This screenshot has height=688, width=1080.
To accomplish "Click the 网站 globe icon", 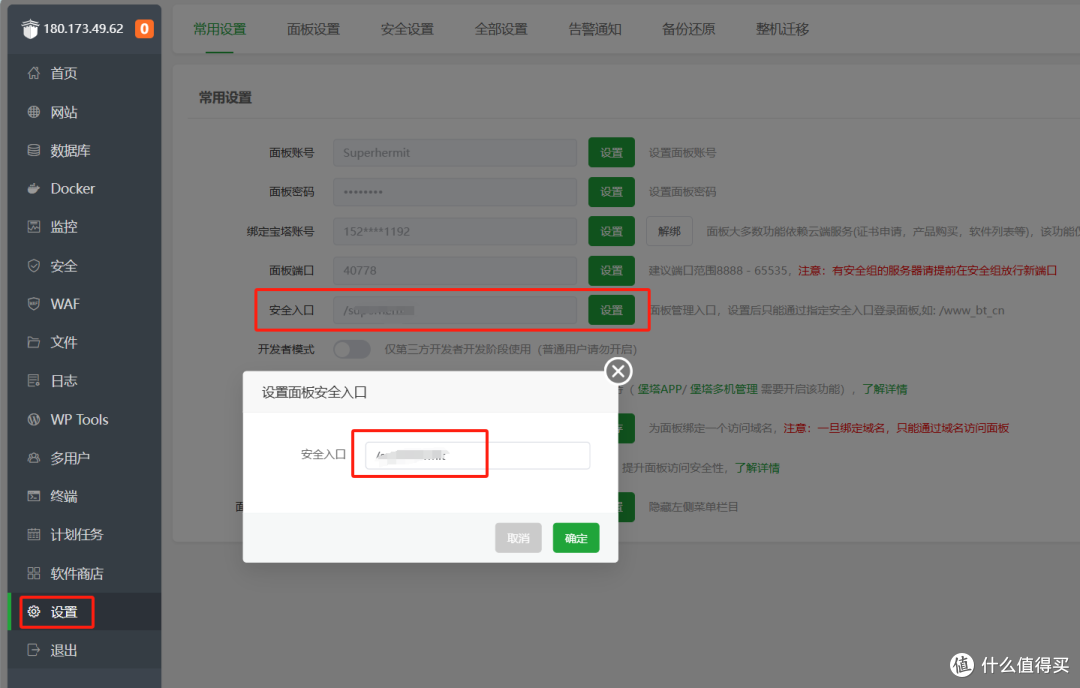I will 34,112.
